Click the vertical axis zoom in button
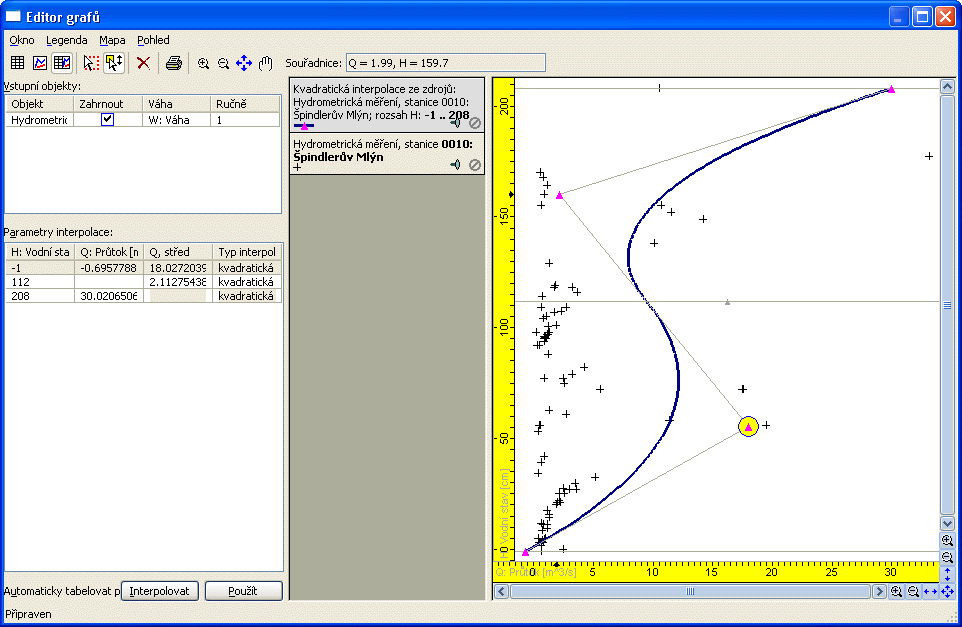 pos(947,540)
